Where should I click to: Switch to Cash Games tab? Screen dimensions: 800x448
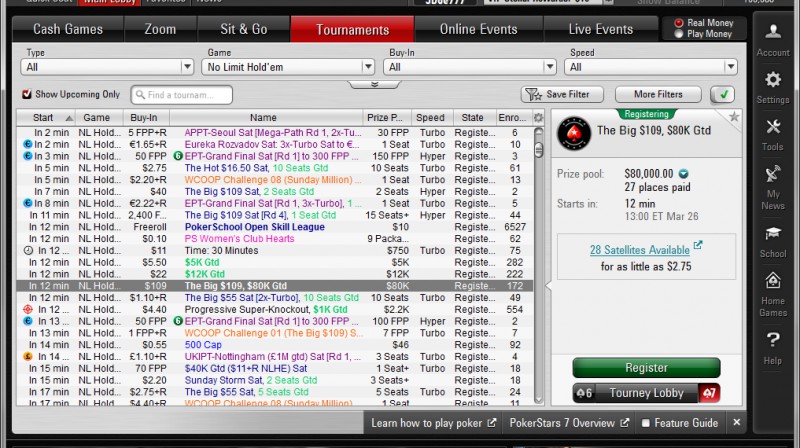[68, 30]
